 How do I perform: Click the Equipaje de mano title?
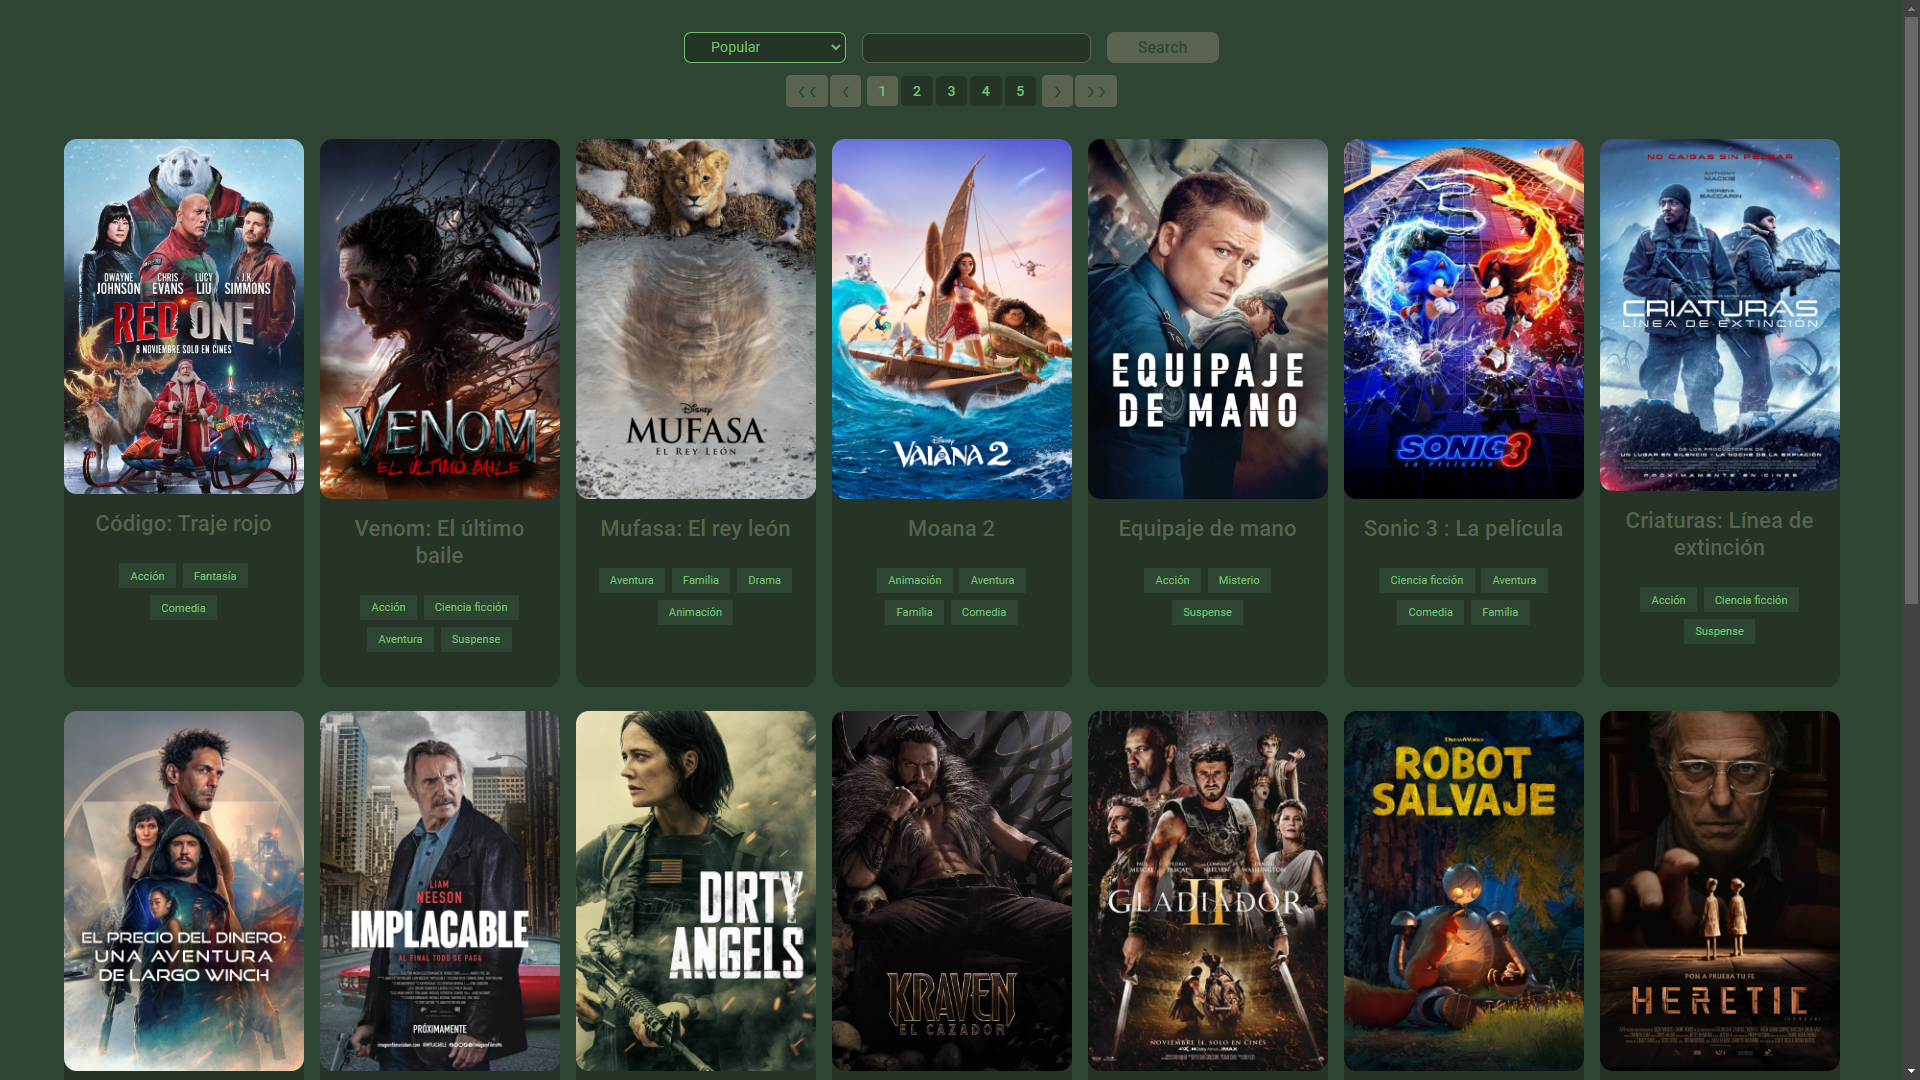[x=1207, y=528]
